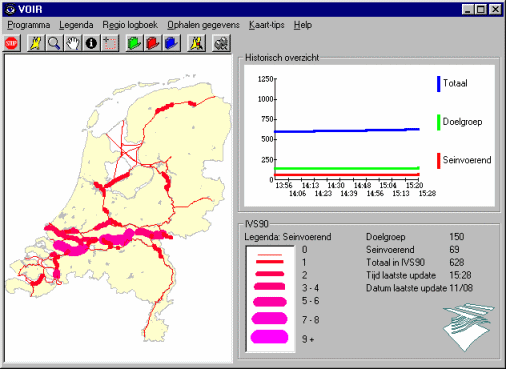Screen dimensions: 506x369
Task: Choose the info identify tool
Action: (x=91, y=43)
